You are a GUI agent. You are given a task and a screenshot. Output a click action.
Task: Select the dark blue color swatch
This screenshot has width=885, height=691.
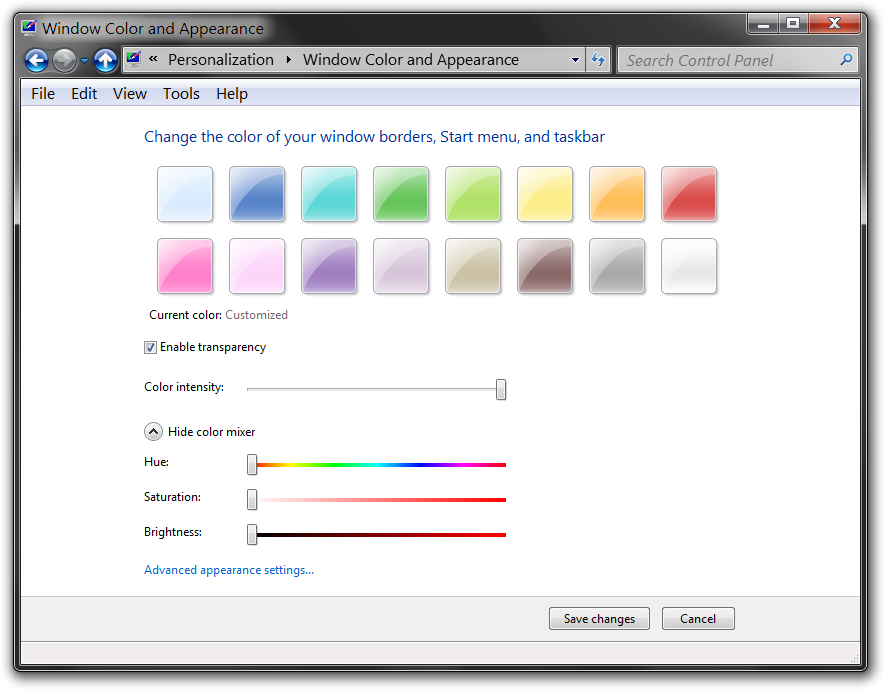coord(257,194)
